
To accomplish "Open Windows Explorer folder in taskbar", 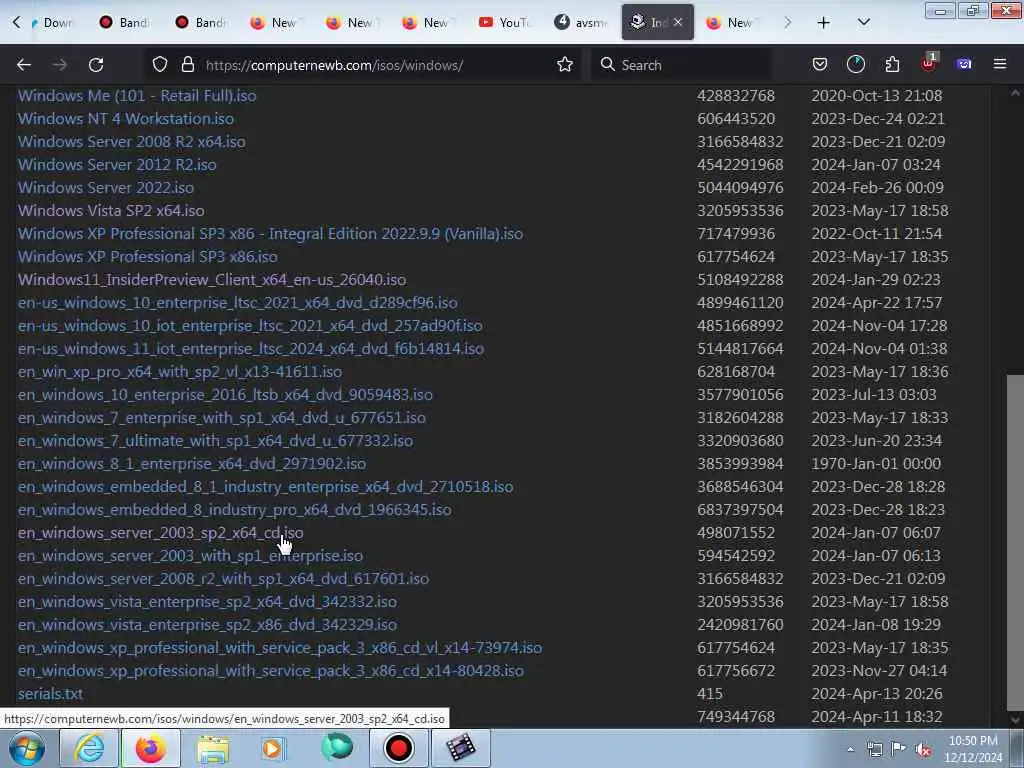I will click(213, 748).
